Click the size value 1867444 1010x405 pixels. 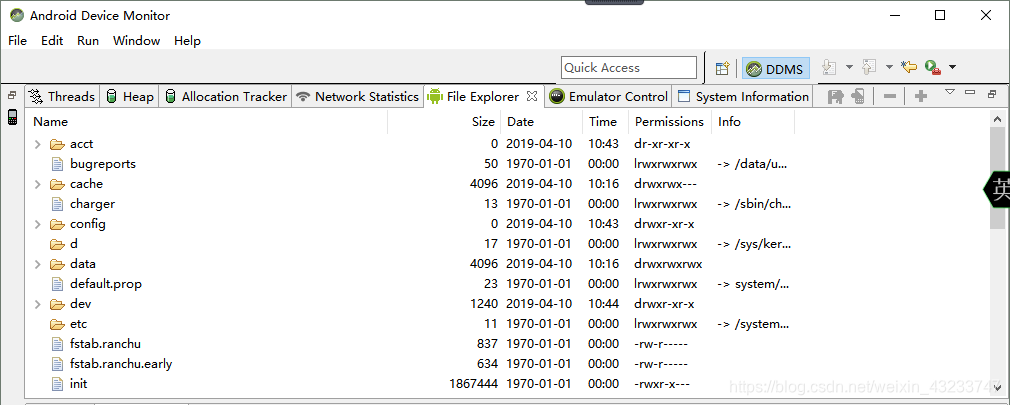[x=473, y=384]
